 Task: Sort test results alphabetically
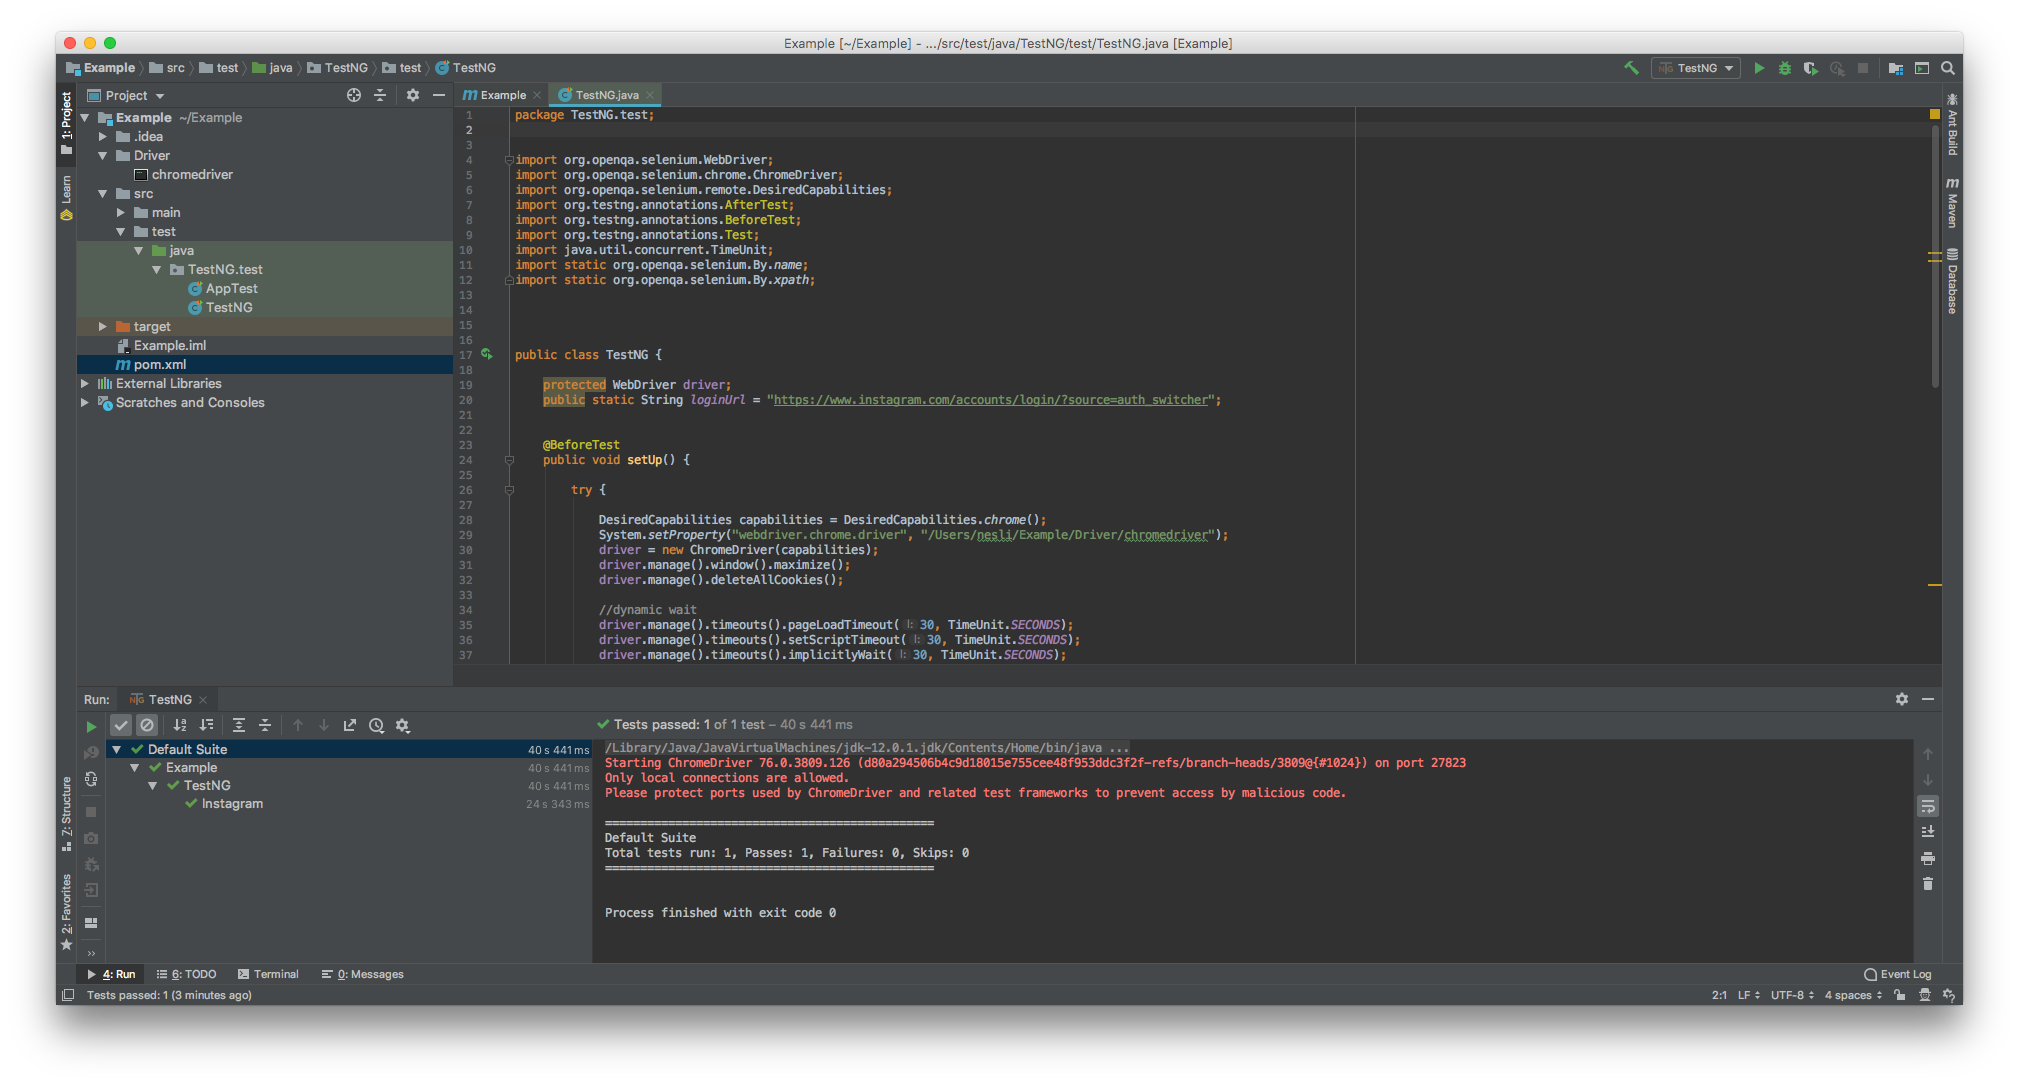point(178,725)
